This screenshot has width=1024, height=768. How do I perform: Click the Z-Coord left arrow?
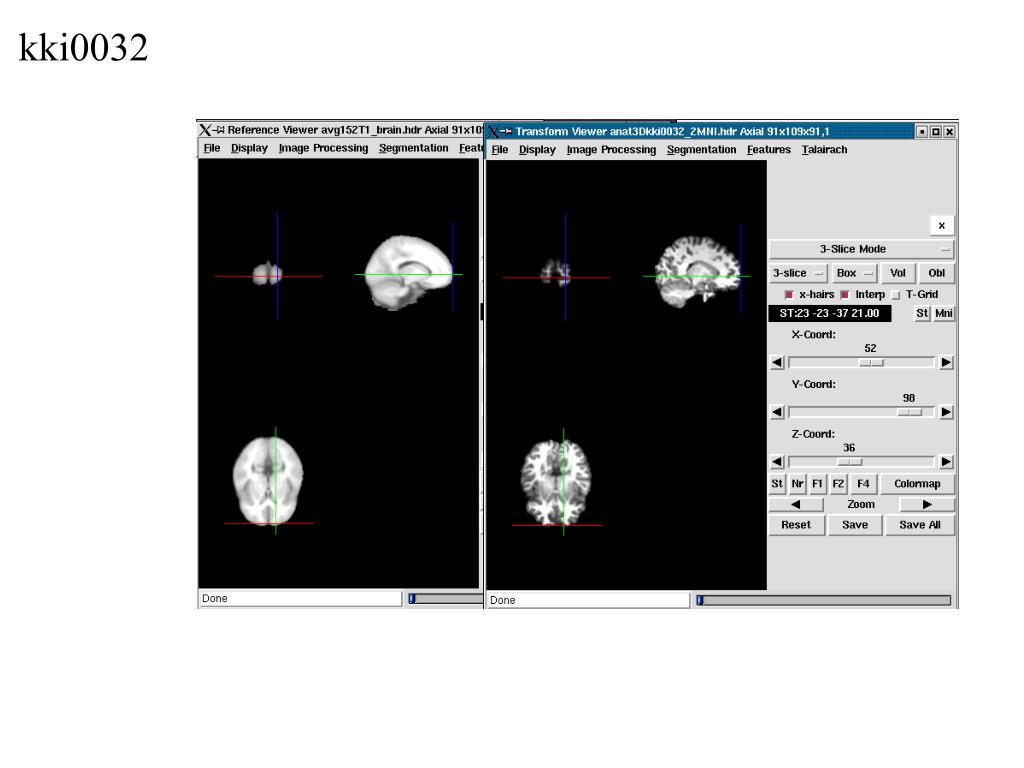(776, 462)
